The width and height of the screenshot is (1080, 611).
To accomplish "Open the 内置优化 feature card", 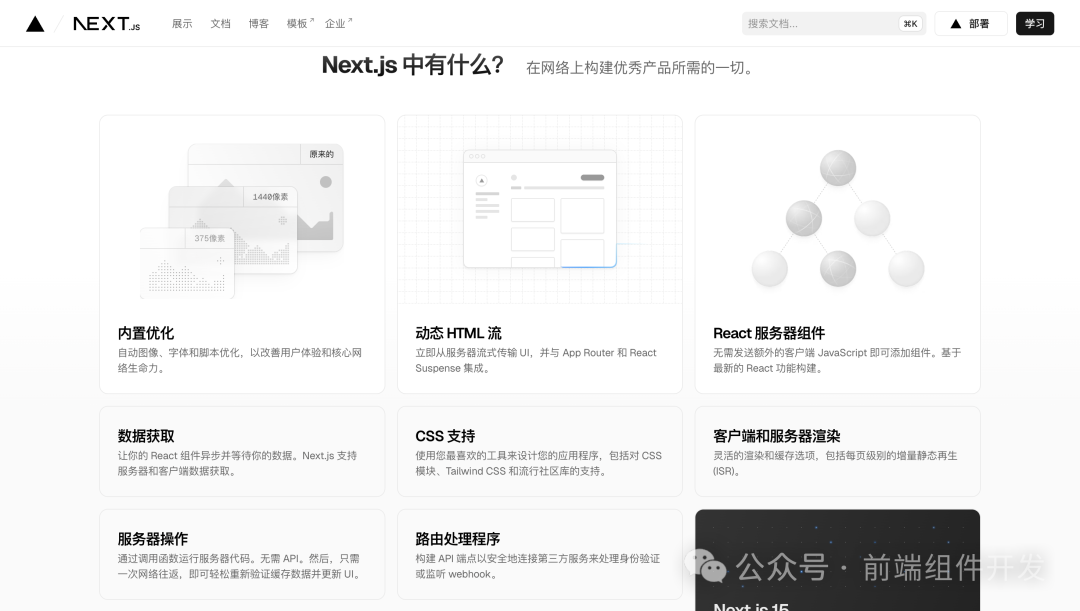I will click(242, 254).
